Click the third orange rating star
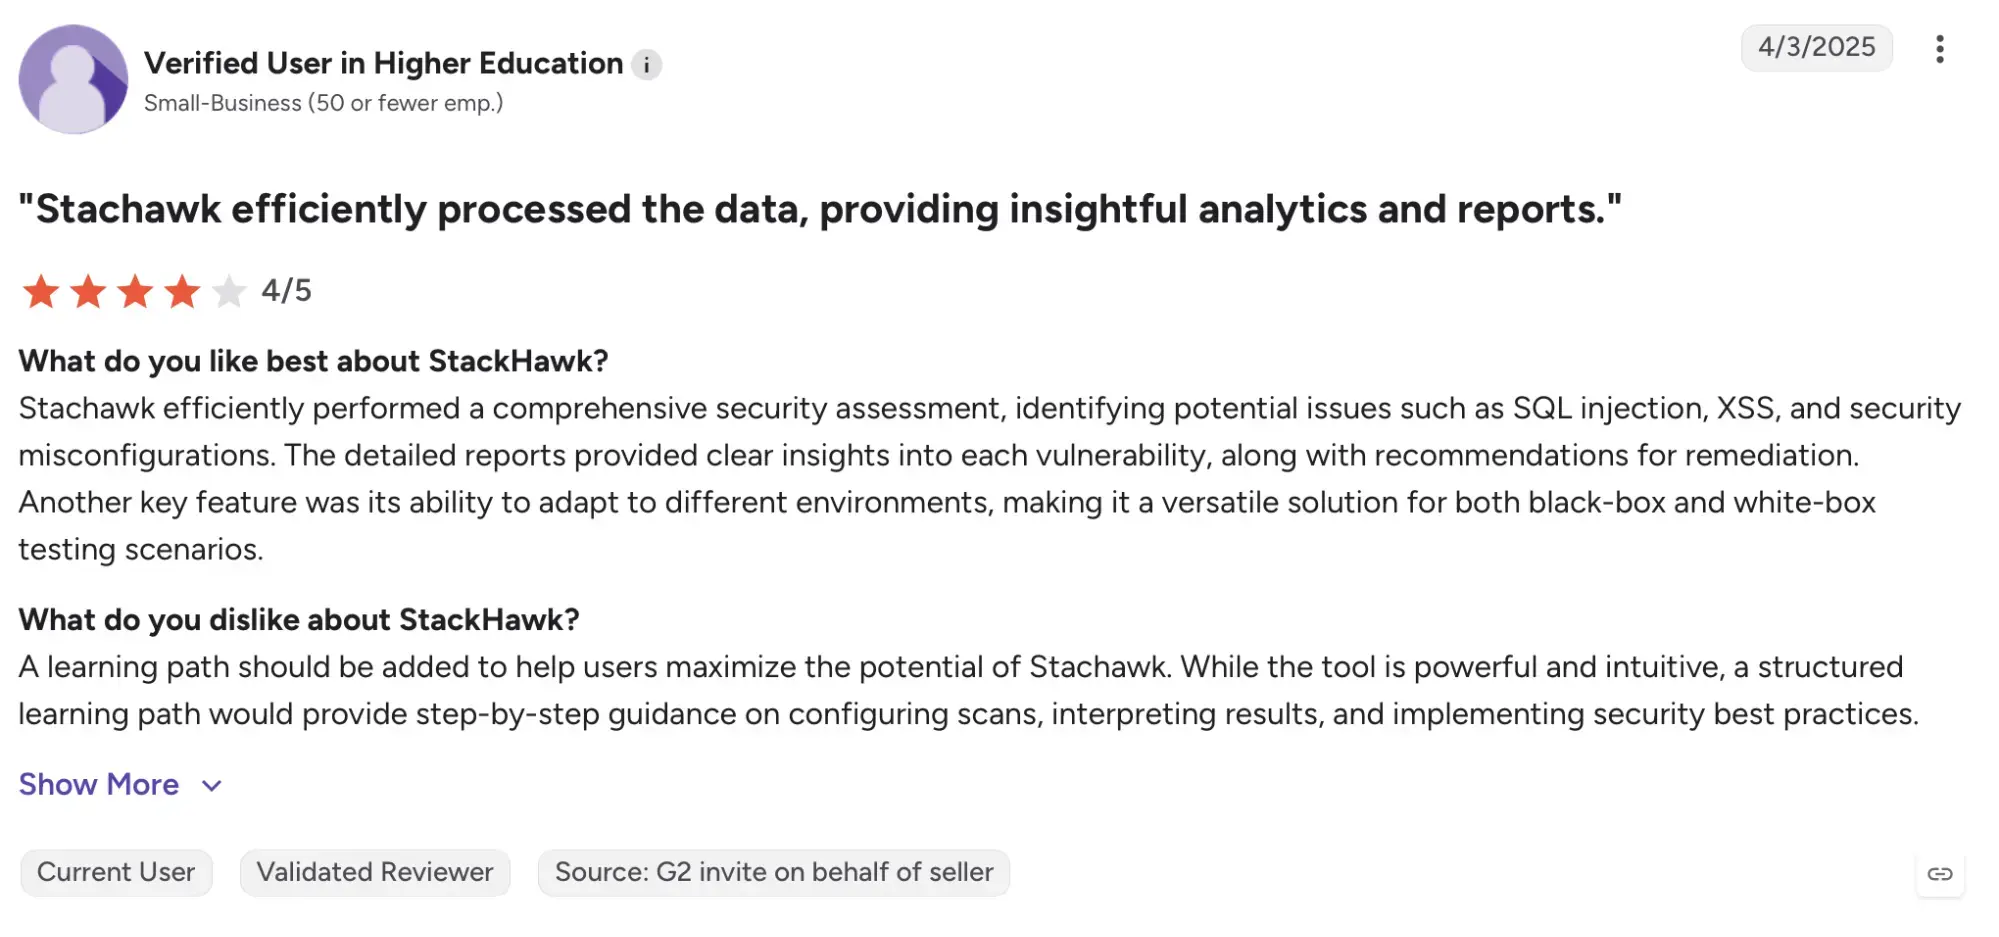1999x937 pixels. click(135, 292)
